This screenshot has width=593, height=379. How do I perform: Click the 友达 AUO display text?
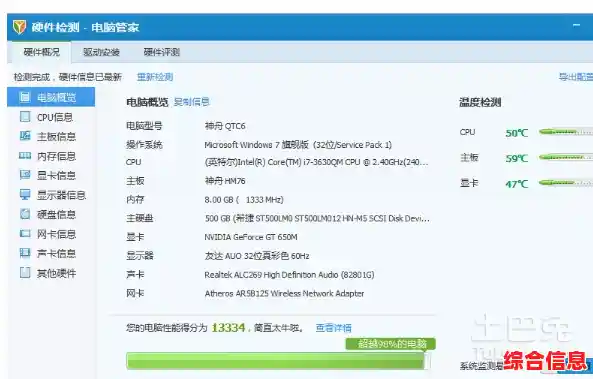pyautogui.click(x=257, y=256)
